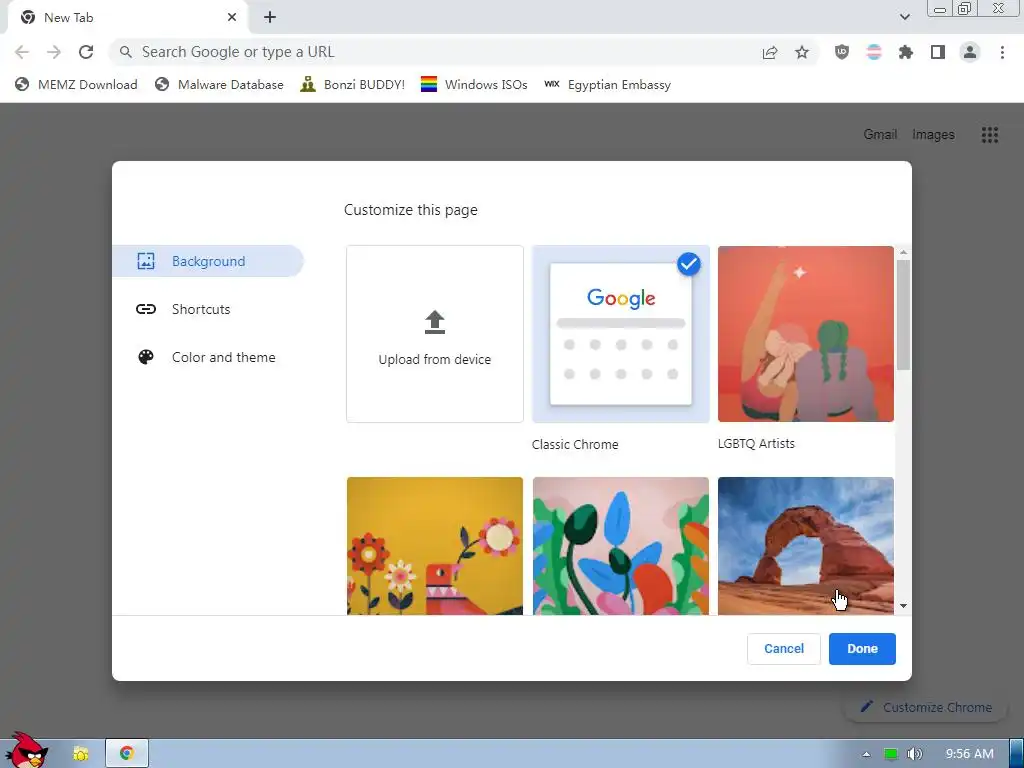
Task: Click the Chrome taskbar button
Action: point(127,754)
